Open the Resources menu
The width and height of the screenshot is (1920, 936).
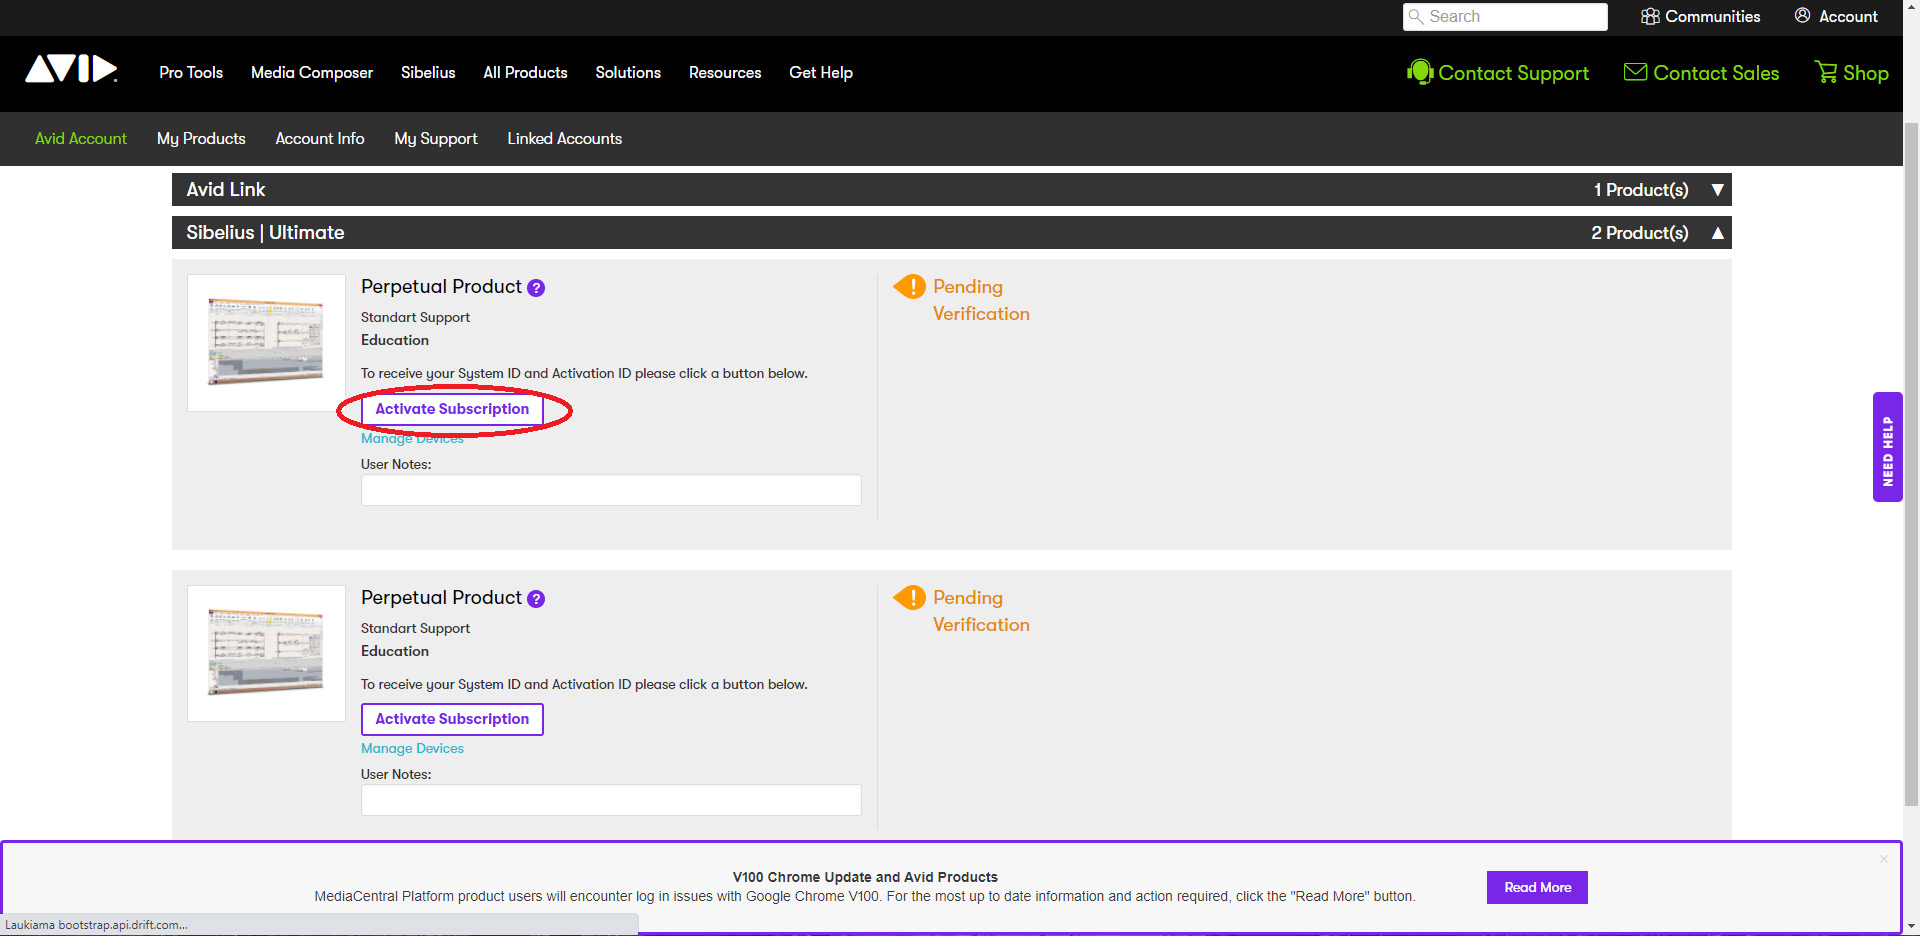pos(725,73)
